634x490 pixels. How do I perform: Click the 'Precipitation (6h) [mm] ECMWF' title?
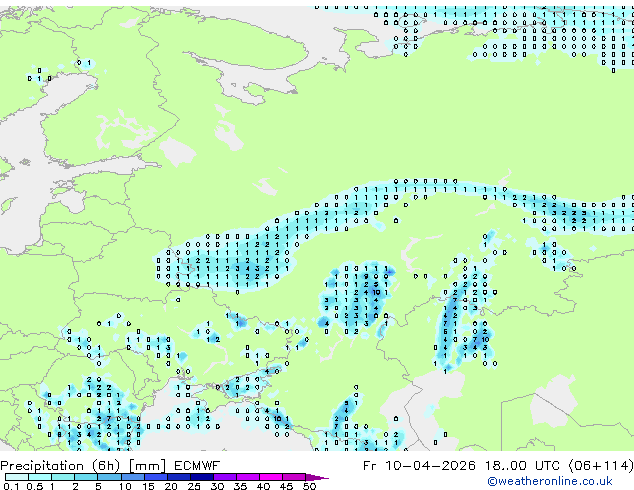click(x=110, y=466)
